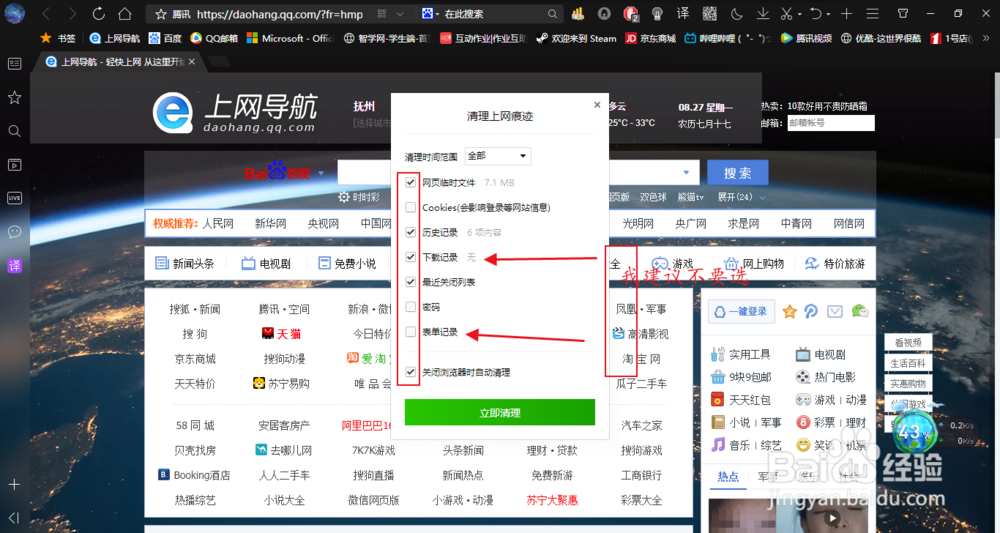Open search engine selector paw dropdown
The image size is (1000, 533).
click(x=431, y=13)
